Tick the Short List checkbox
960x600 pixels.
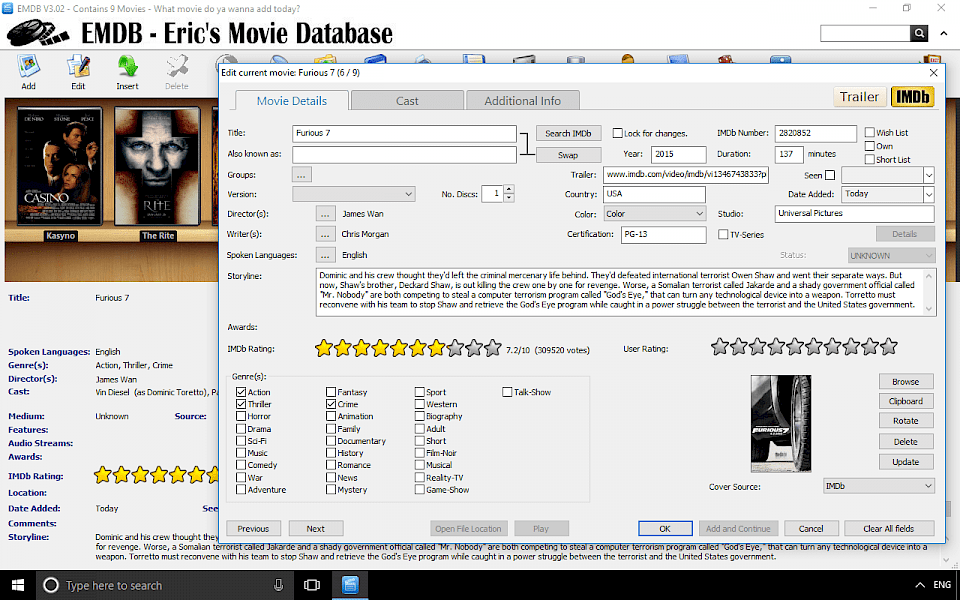[869, 159]
